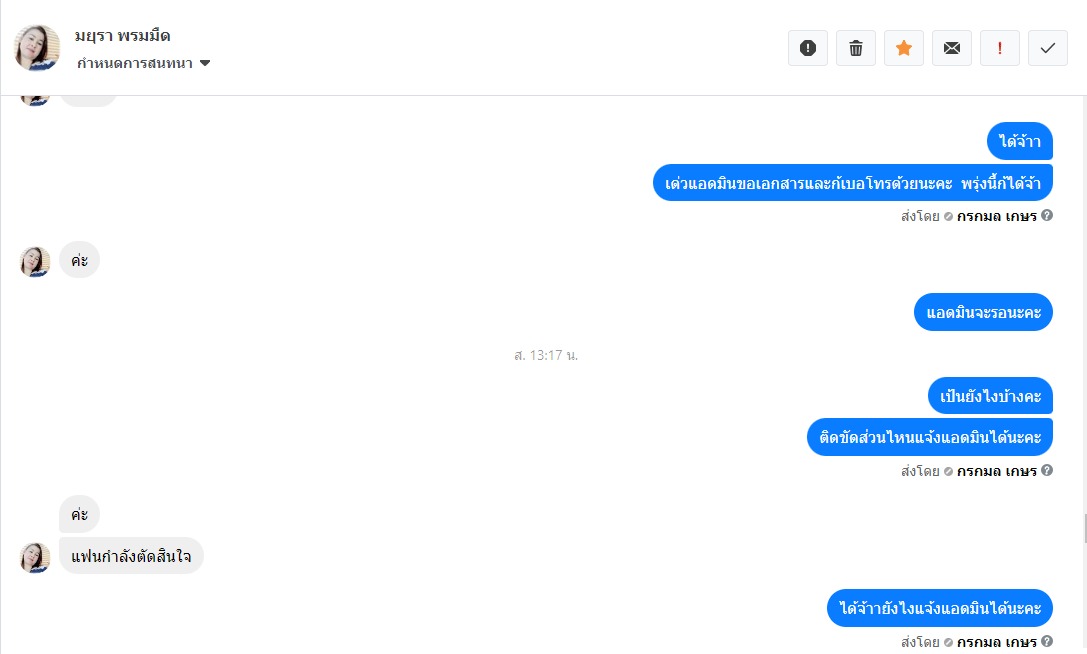Click the spam report exclamation circle icon

(x=808, y=48)
